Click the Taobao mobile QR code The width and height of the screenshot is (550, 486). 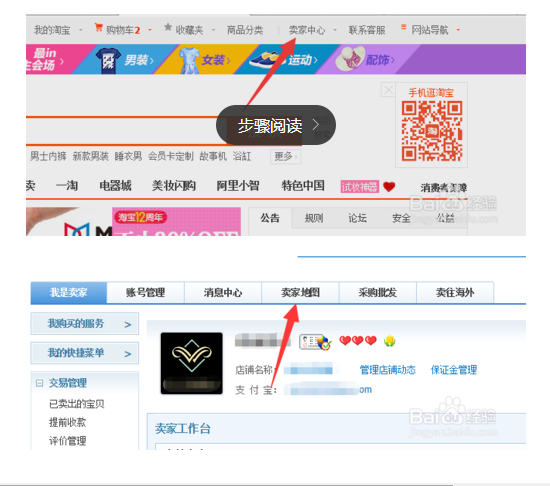click(x=432, y=131)
